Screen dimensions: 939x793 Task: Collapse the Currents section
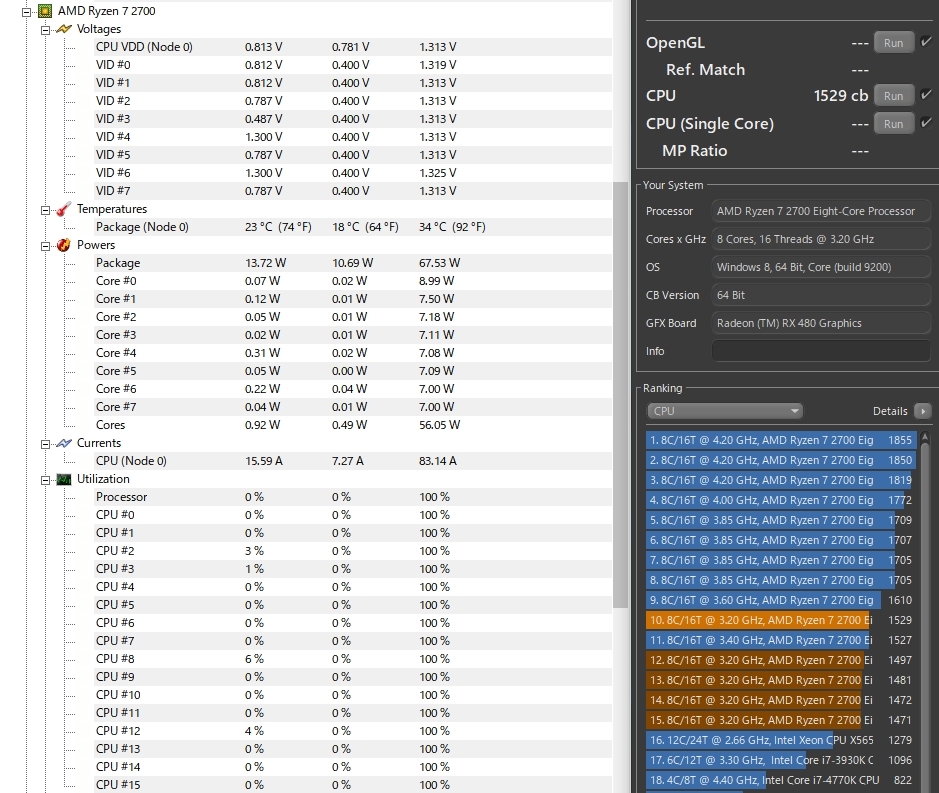pos(45,444)
